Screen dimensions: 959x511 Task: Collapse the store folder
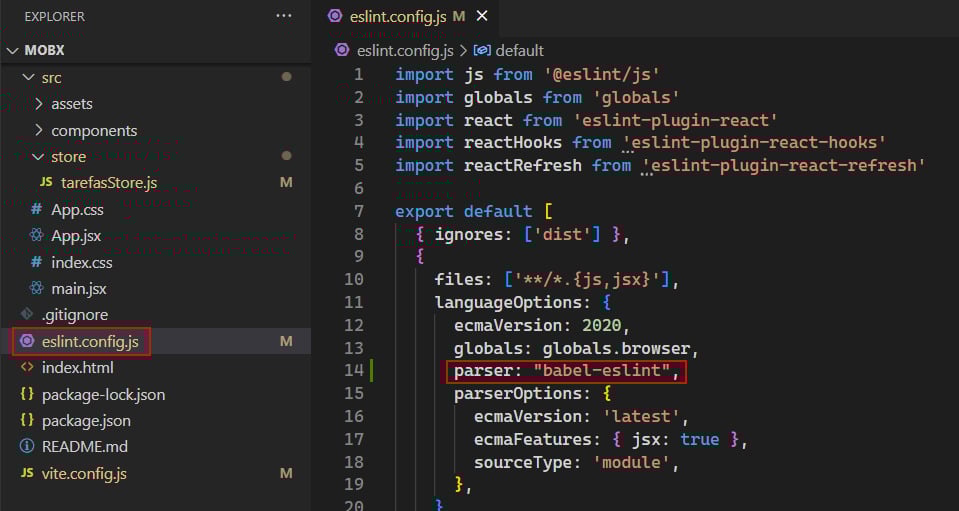pos(39,156)
